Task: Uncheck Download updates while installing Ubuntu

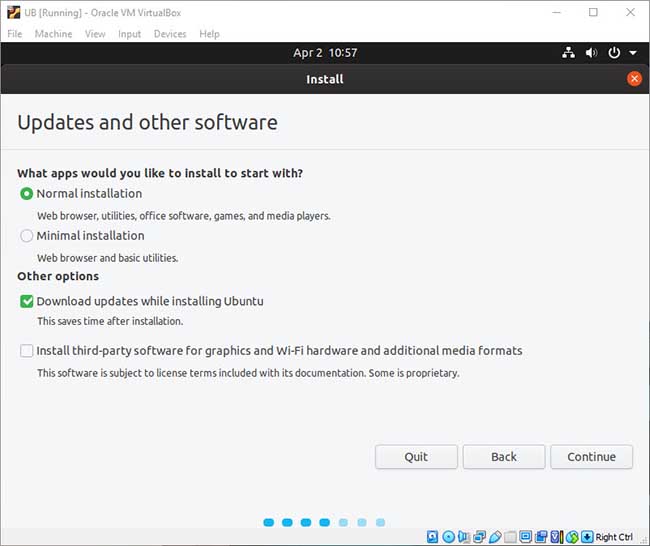Action: pyautogui.click(x=27, y=301)
